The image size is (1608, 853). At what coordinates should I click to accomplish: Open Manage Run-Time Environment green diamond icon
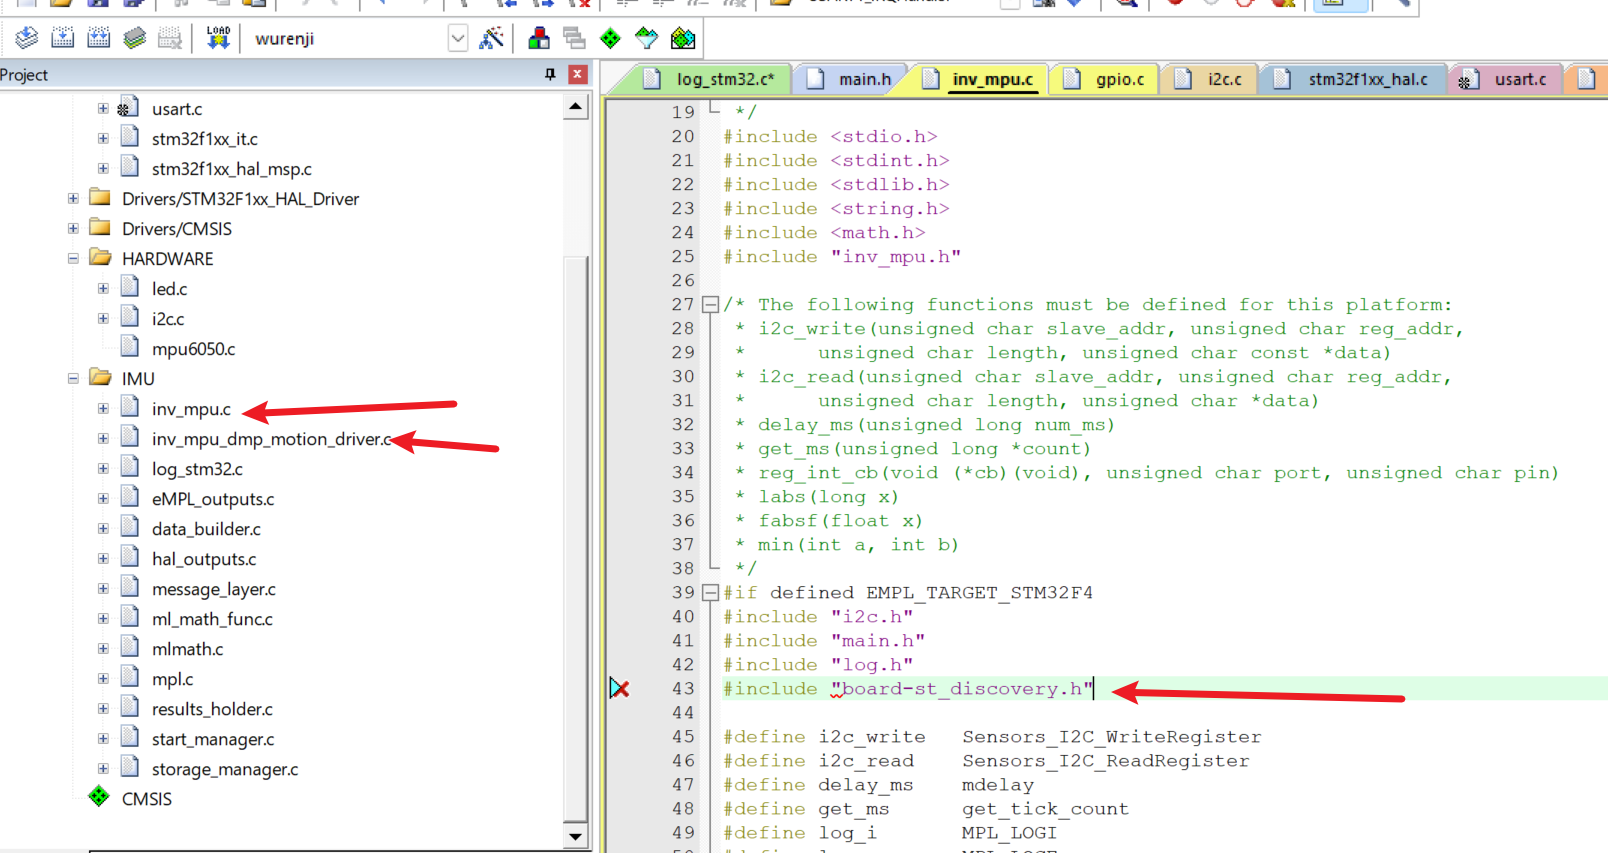[x=610, y=38]
